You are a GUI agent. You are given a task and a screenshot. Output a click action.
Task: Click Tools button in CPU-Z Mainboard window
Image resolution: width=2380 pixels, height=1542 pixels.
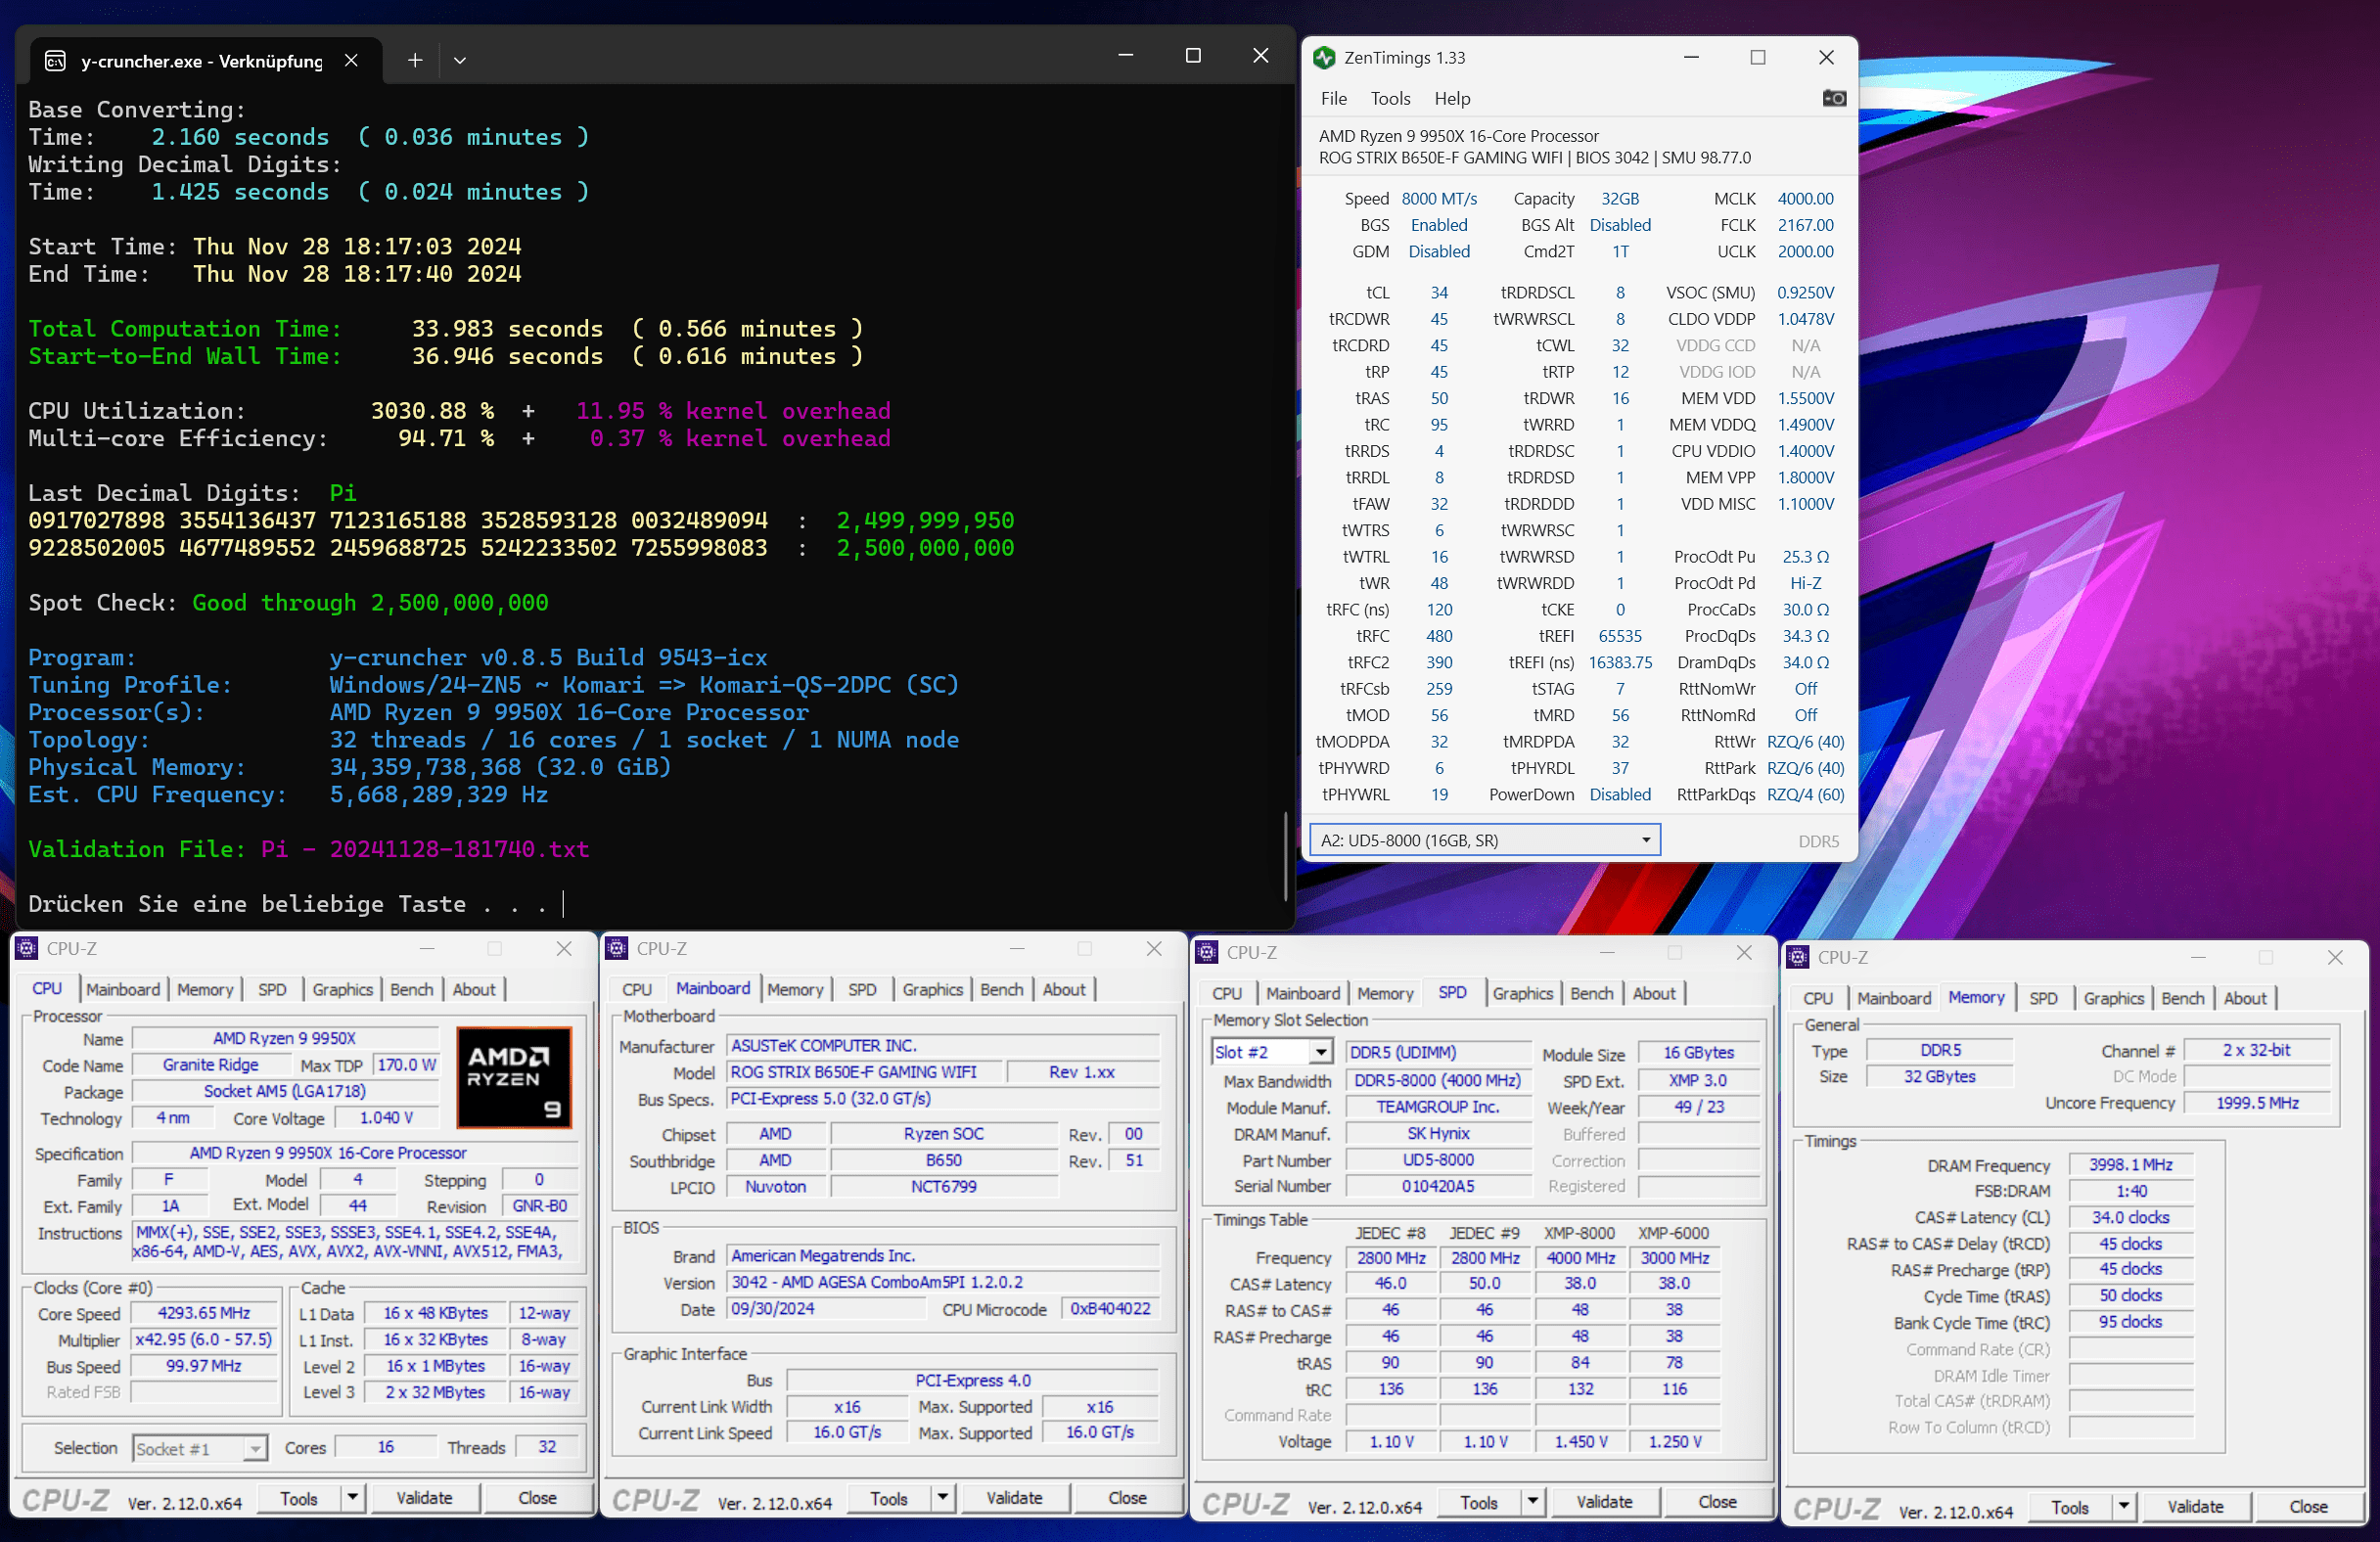pyautogui.click(x=888, y=1498)
